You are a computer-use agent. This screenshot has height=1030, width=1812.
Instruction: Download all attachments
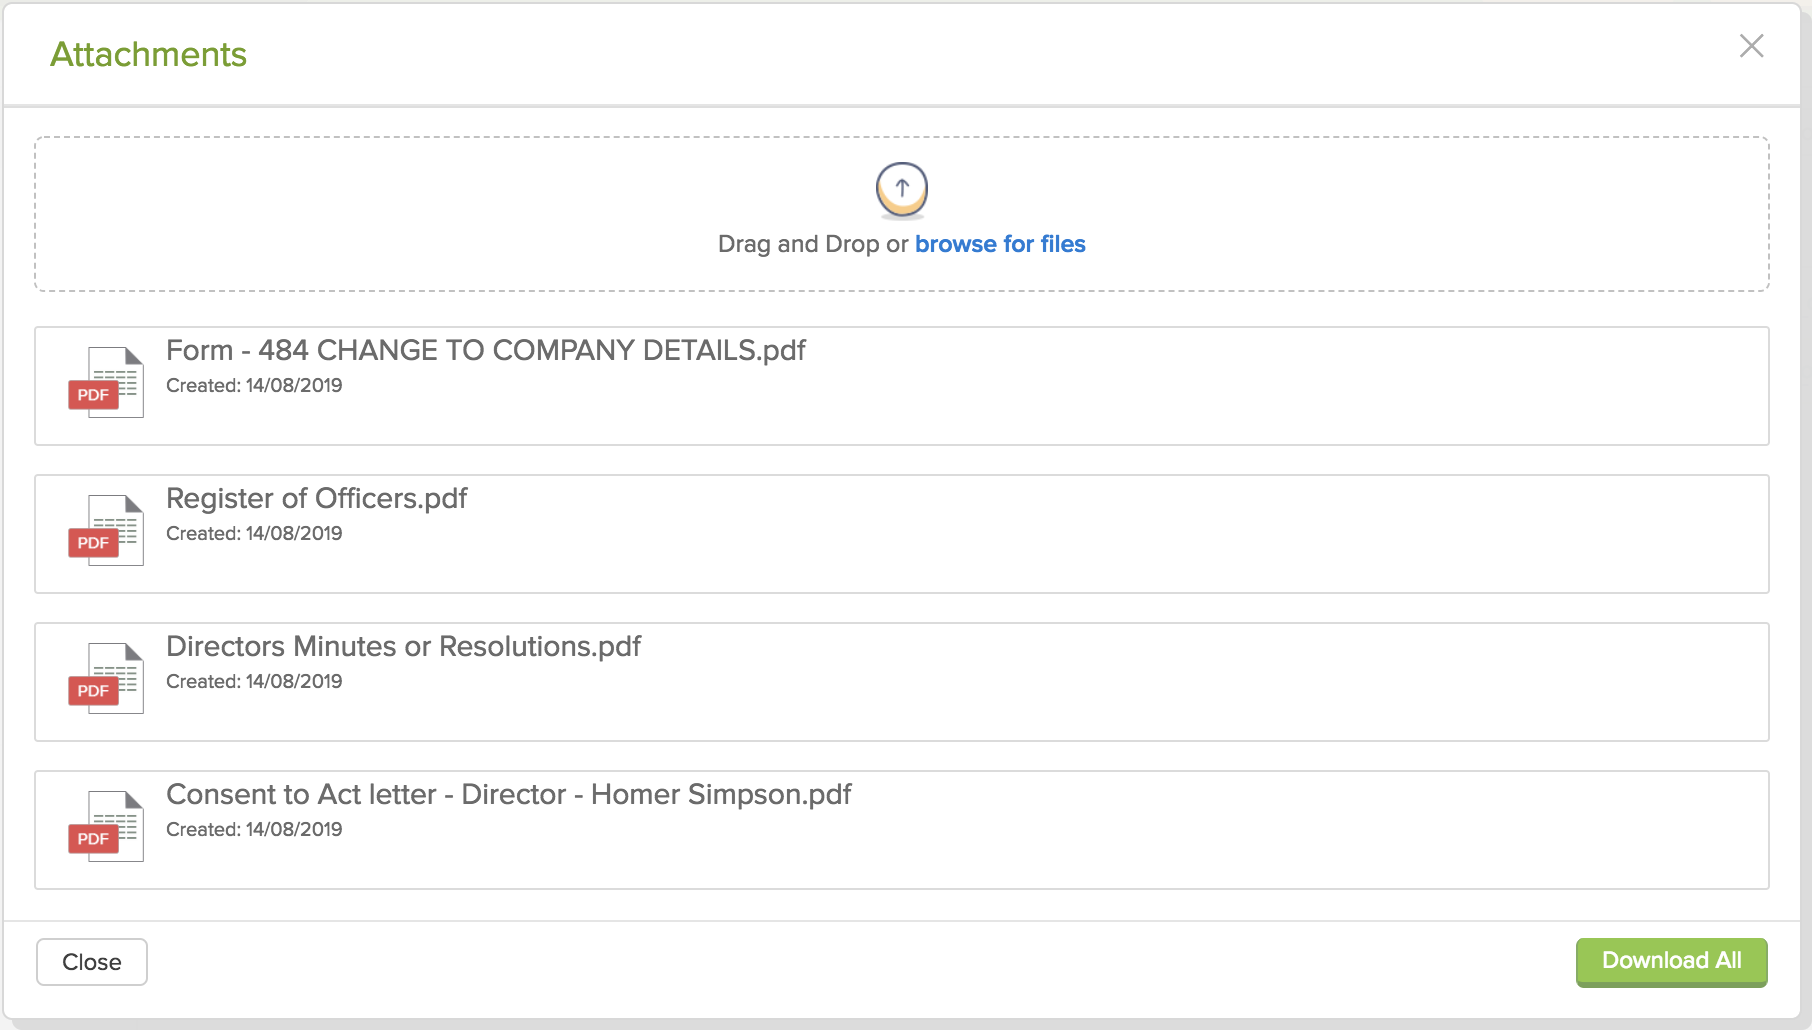[1672, 962]
